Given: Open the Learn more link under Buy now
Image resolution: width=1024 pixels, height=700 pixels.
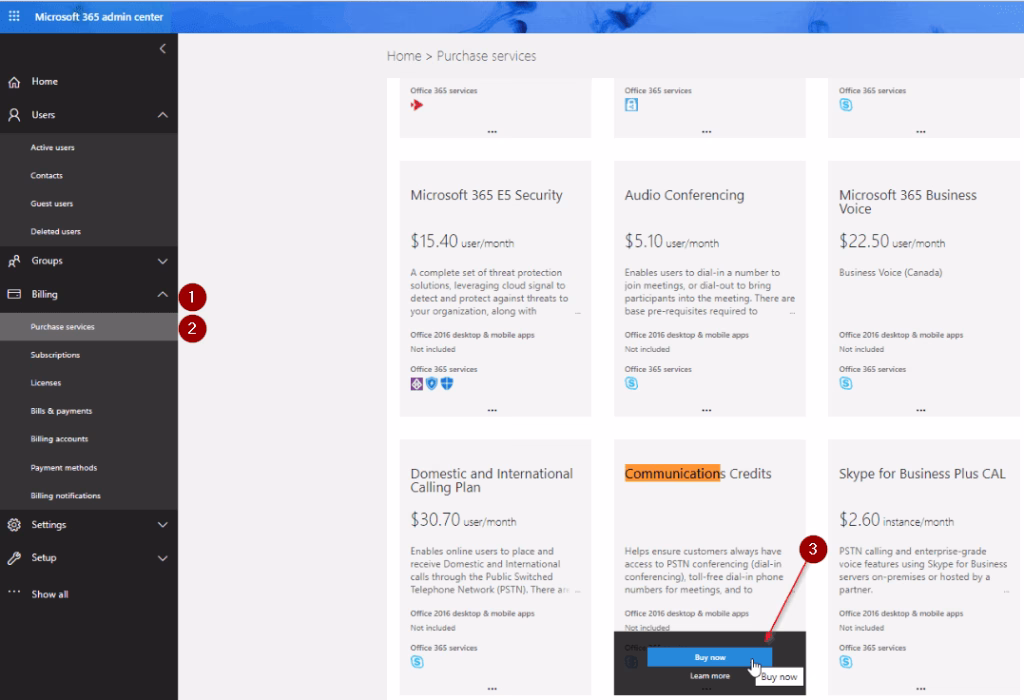Looking at the screenshot, I should click(x=709, y=676).
